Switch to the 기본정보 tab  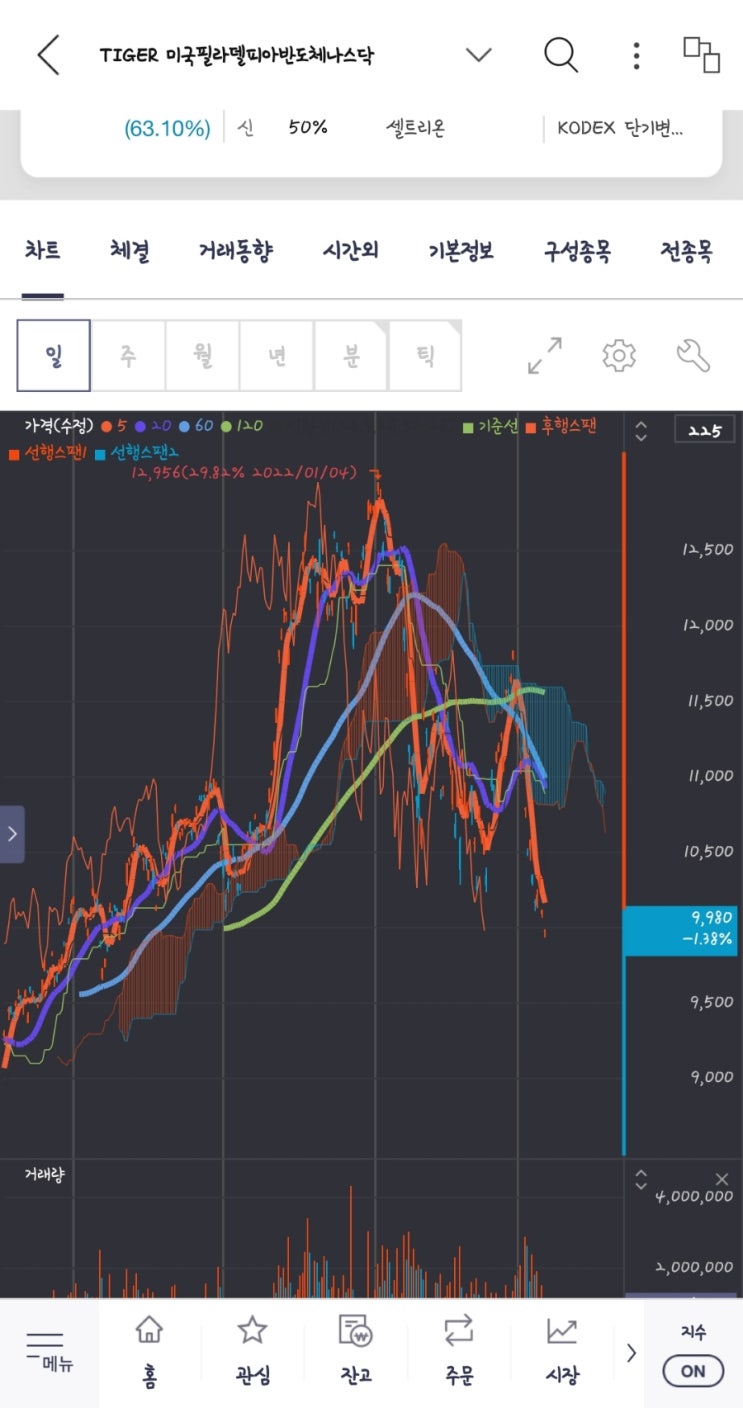(461, 251)
